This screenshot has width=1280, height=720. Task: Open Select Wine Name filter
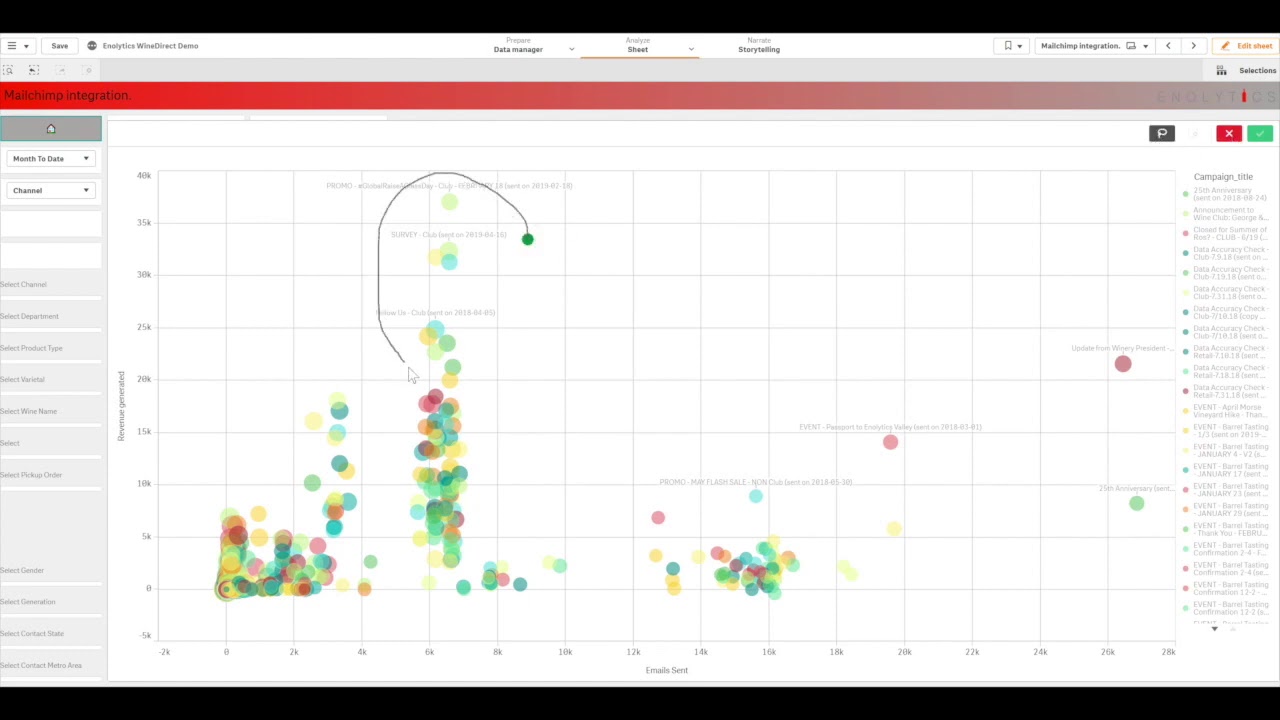click(50, 412)
